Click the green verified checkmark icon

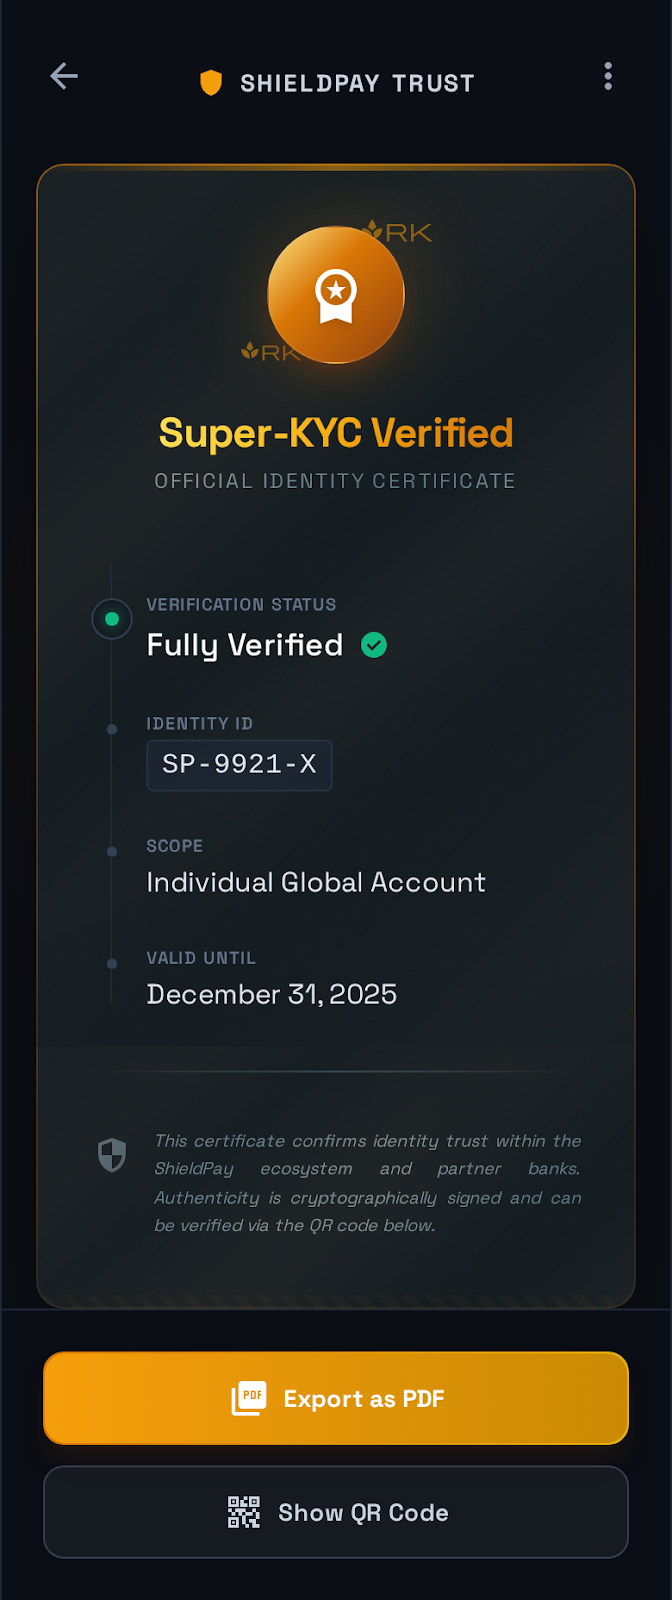click(374, 646)
